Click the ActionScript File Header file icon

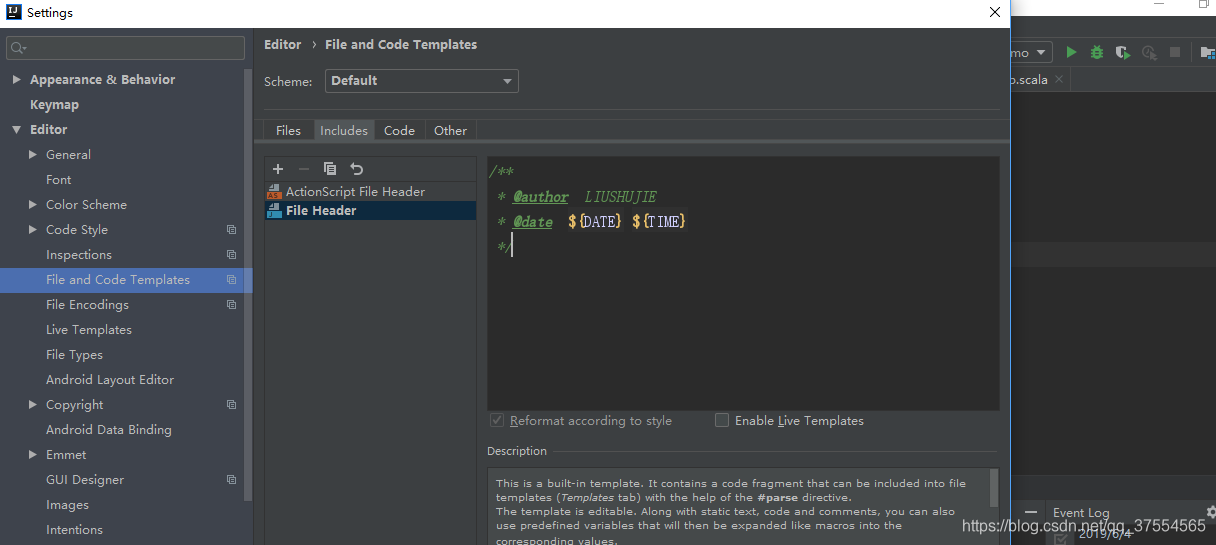[x=274, y=191]
